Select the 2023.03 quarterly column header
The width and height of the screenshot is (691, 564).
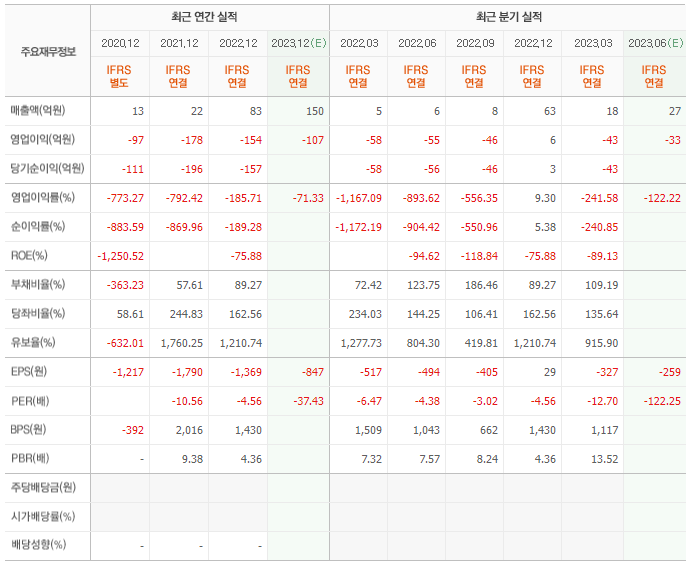593,43
